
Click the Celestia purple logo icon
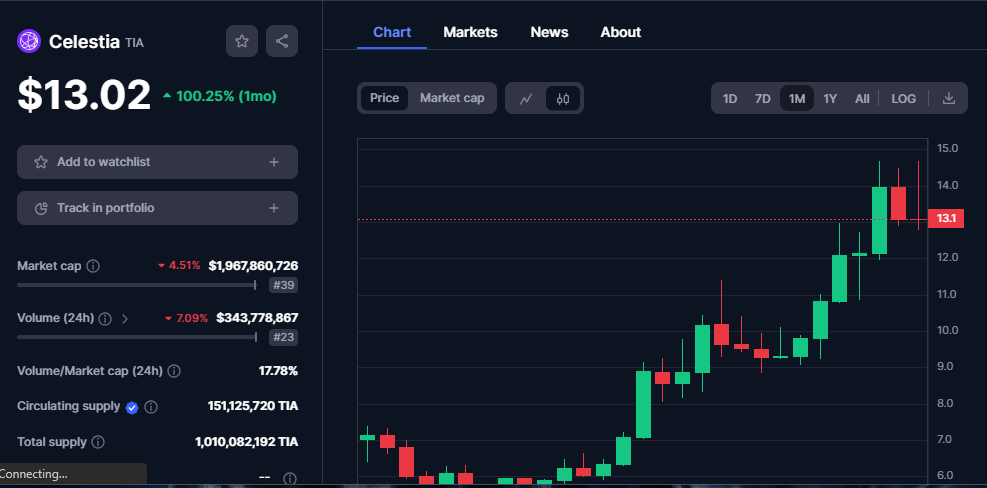[29, 42]
